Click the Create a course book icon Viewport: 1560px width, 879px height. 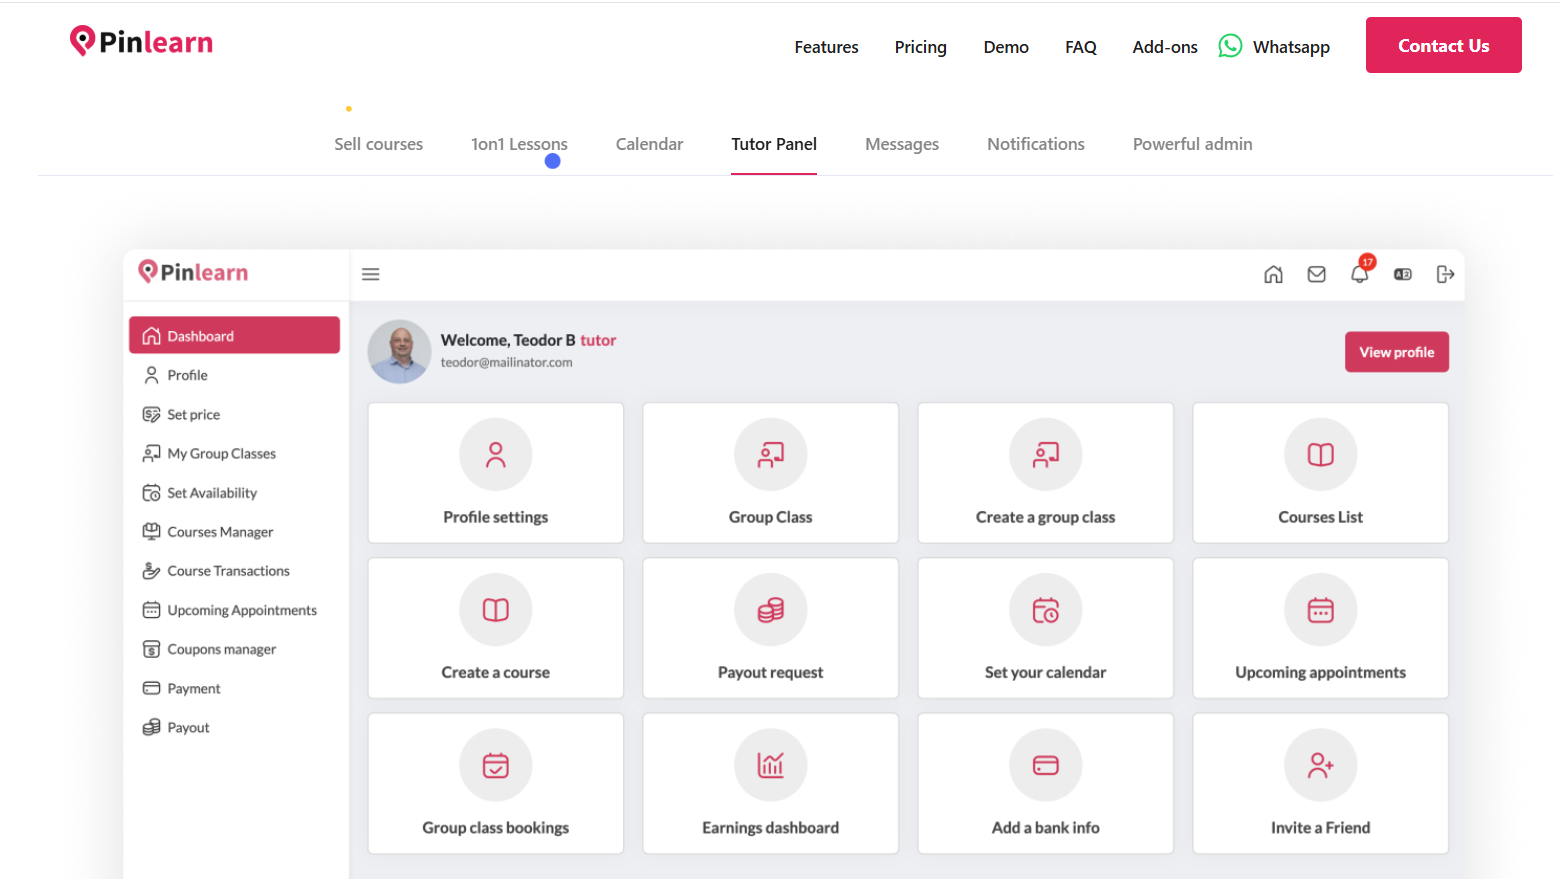[496, 610]
